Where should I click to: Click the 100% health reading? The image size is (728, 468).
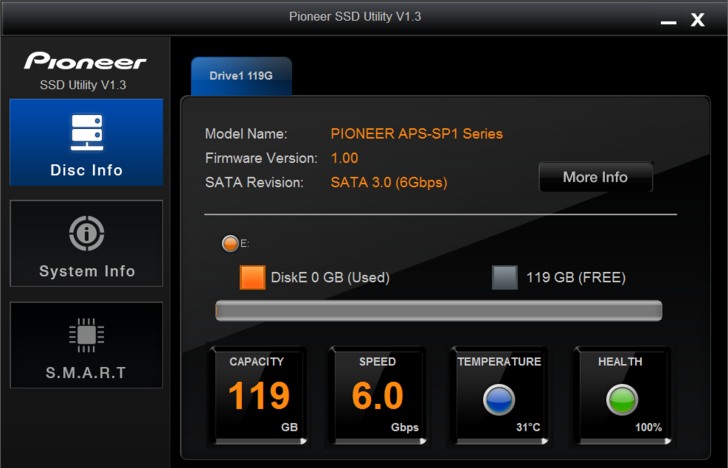649,428
